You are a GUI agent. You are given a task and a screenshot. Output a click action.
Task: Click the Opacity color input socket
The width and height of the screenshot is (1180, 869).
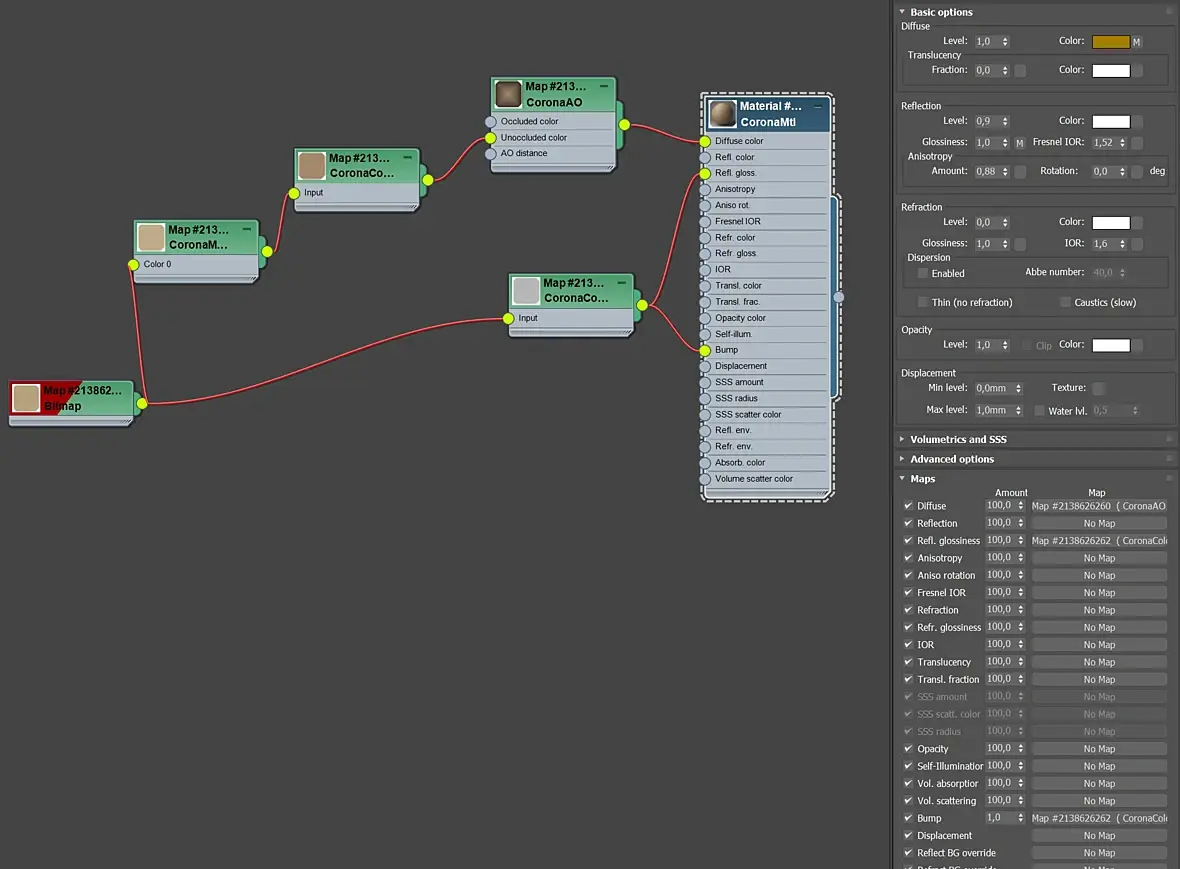coord(705,318)
